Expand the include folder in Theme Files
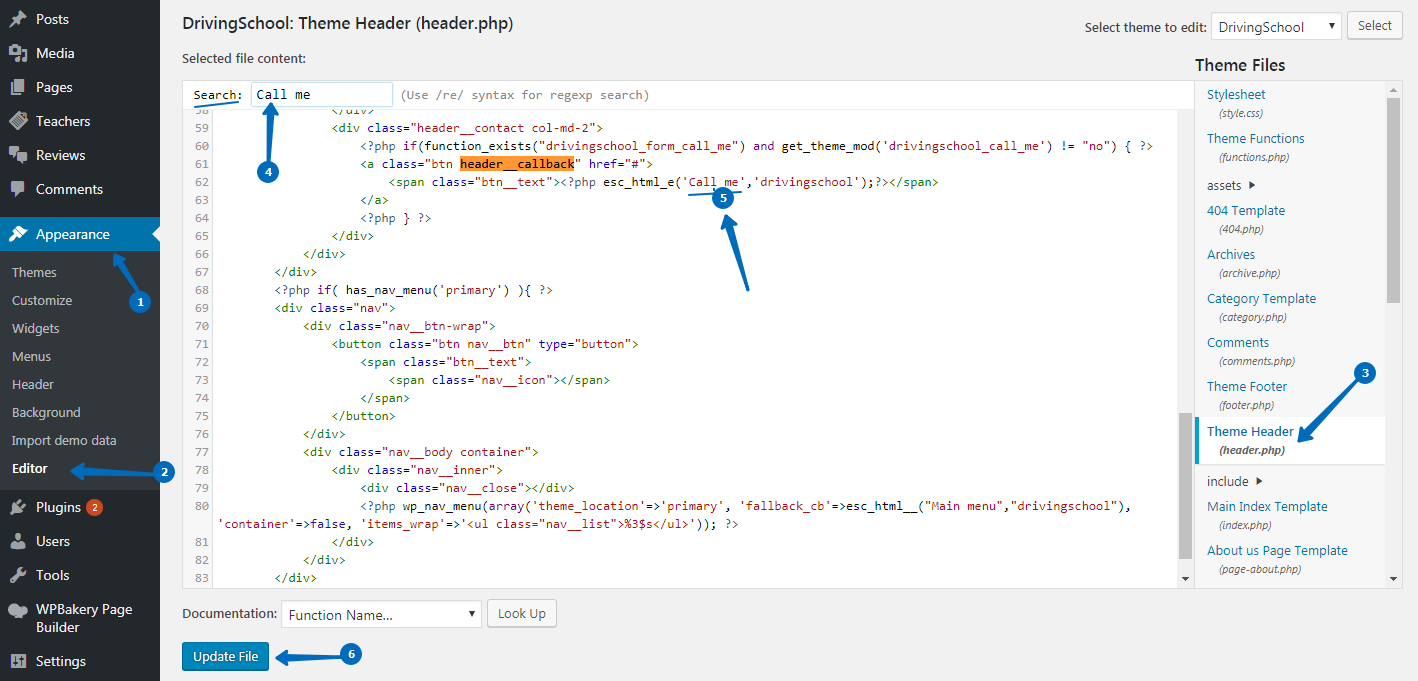 coord(1235,481)
